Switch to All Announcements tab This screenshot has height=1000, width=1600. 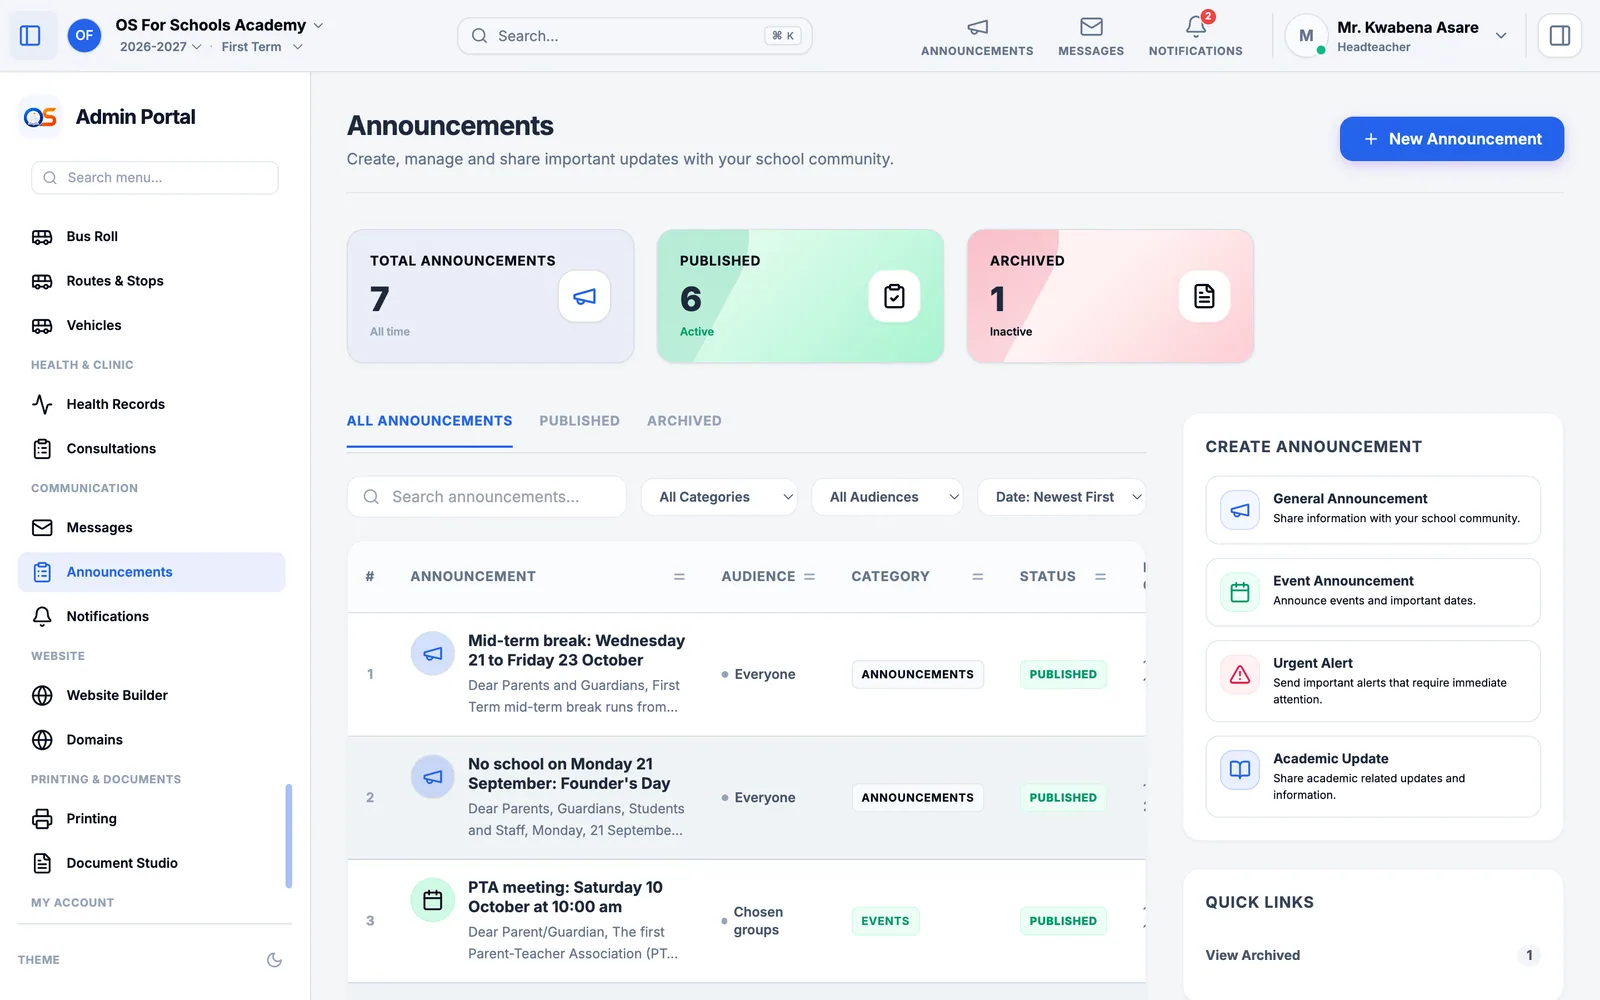pyautogui.click(x=429, y=421)
